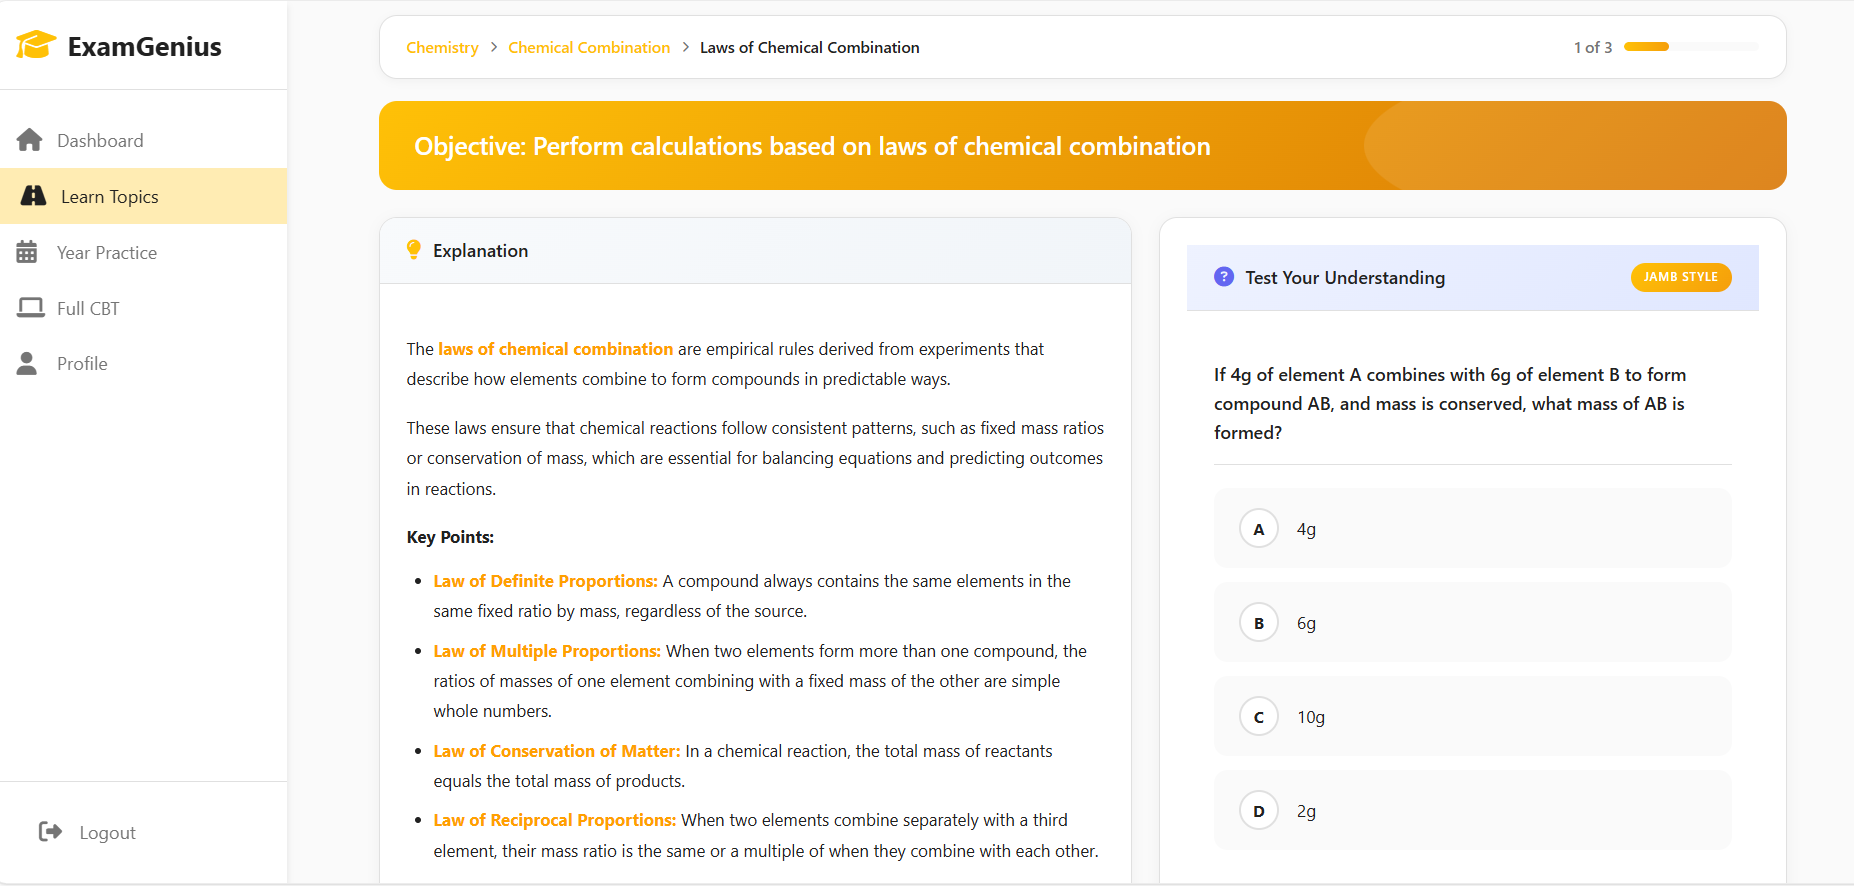Go to the Full CBT section

(144, 308)
